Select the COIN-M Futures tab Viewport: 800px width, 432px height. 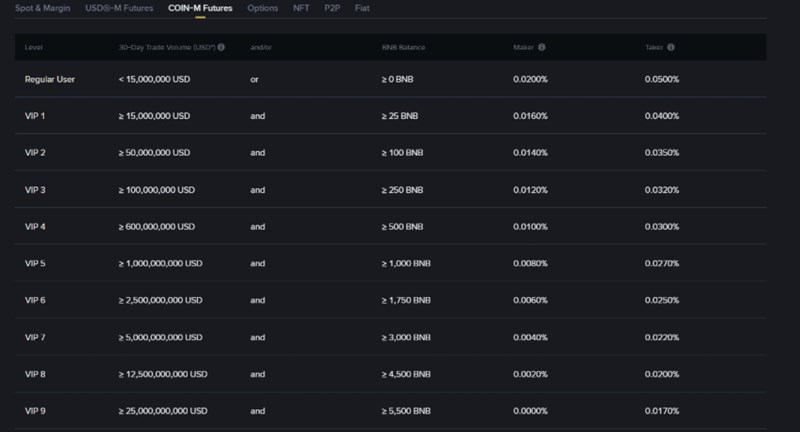click(x=201, y=8)
